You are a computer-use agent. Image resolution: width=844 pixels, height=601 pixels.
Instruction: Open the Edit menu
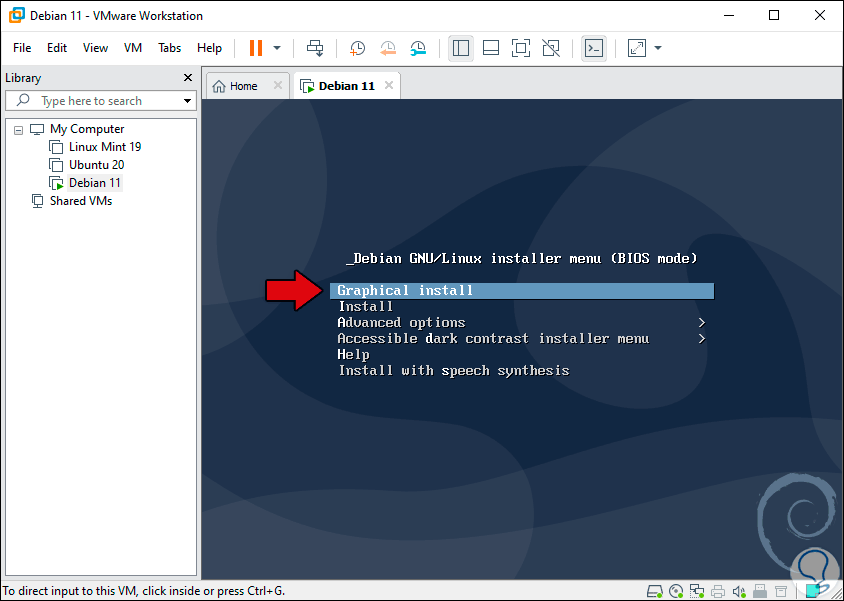point(57,48)
